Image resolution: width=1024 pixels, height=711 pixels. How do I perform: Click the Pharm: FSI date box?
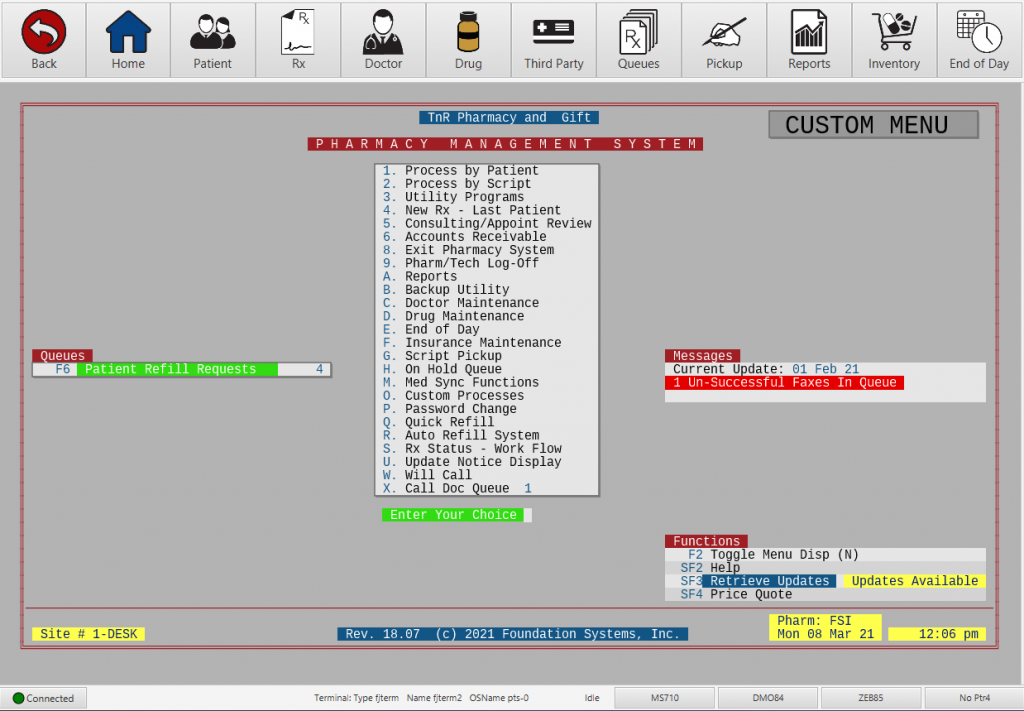825,627
